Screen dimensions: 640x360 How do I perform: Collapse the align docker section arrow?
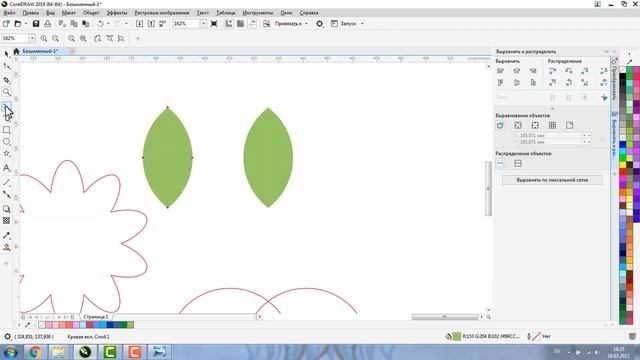click(552, 109)
